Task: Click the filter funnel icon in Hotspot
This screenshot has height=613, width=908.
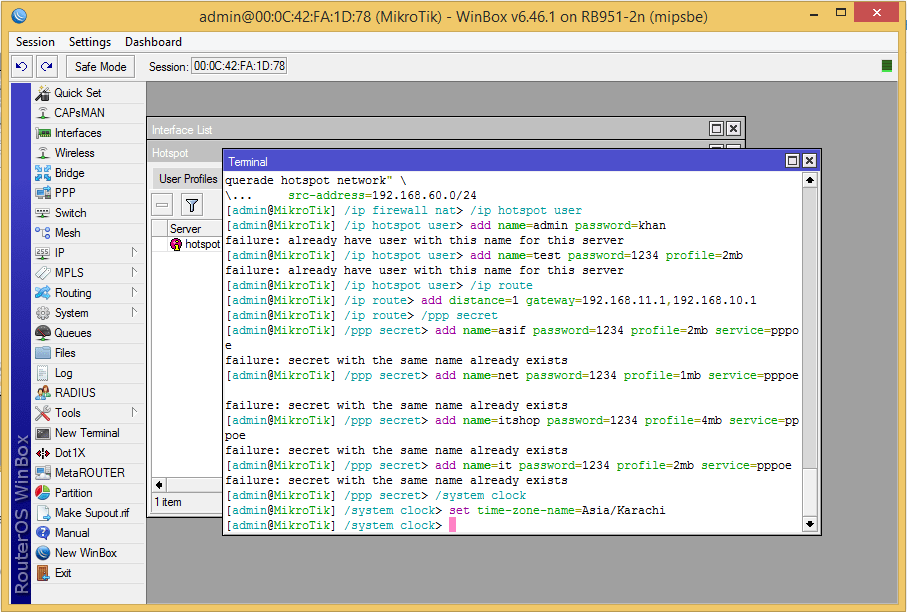Action: click(191, 205)
